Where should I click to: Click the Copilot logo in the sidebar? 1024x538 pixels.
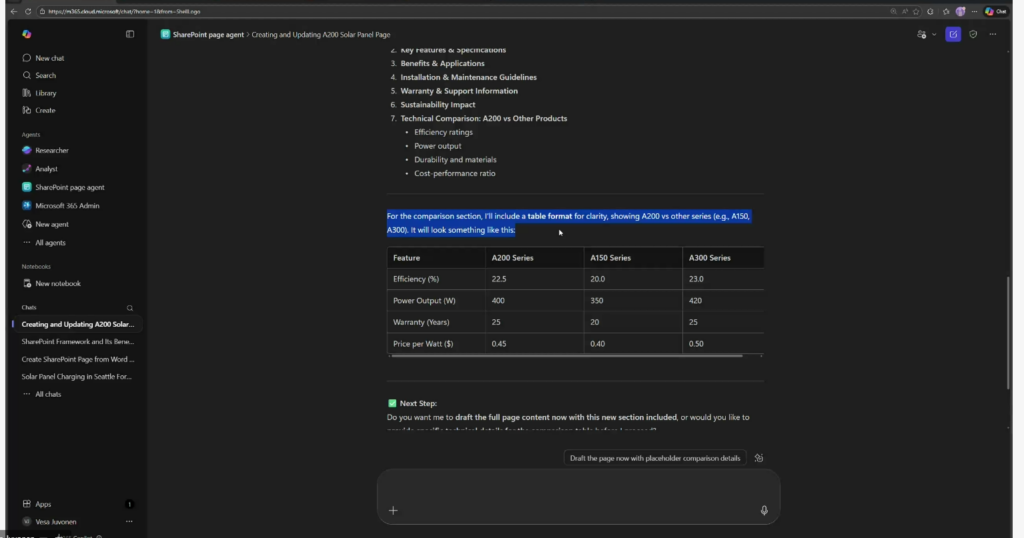tap(27, 34)
